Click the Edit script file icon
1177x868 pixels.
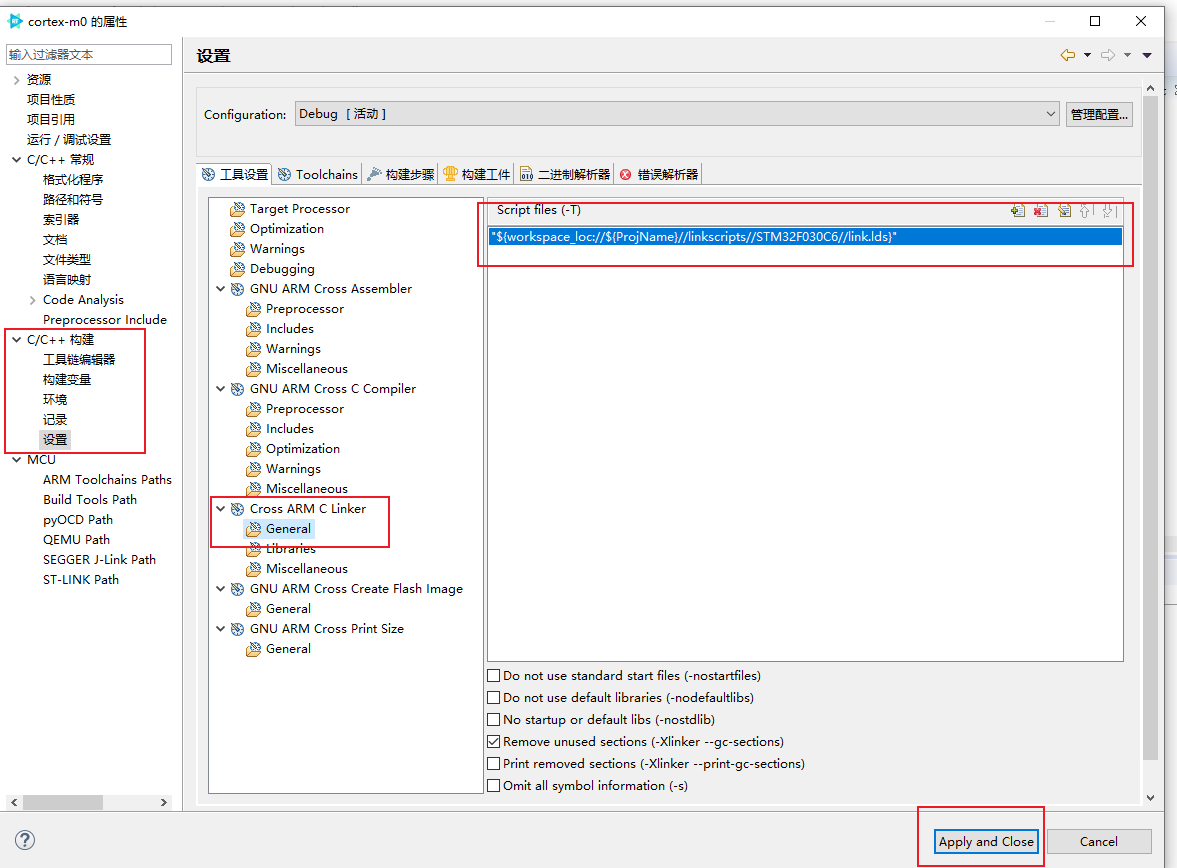pyautogui.click(x=1064, y=210)
